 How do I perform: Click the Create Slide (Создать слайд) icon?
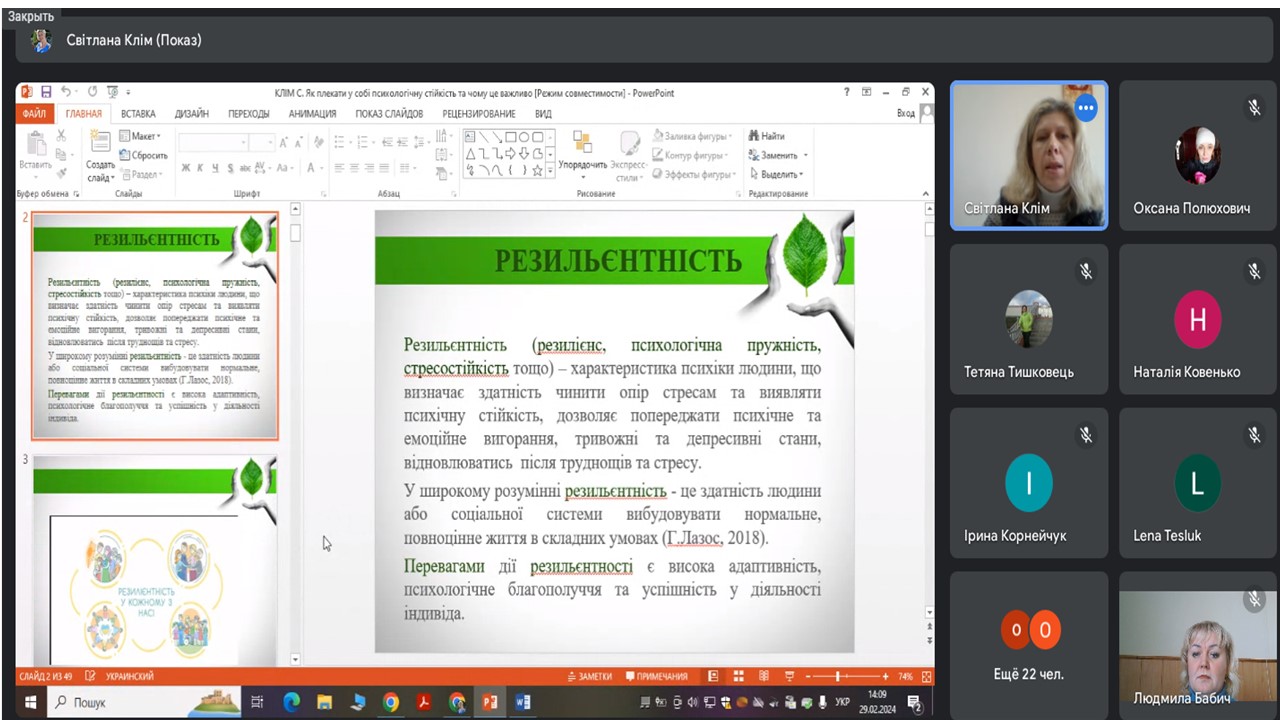(100, 146)
